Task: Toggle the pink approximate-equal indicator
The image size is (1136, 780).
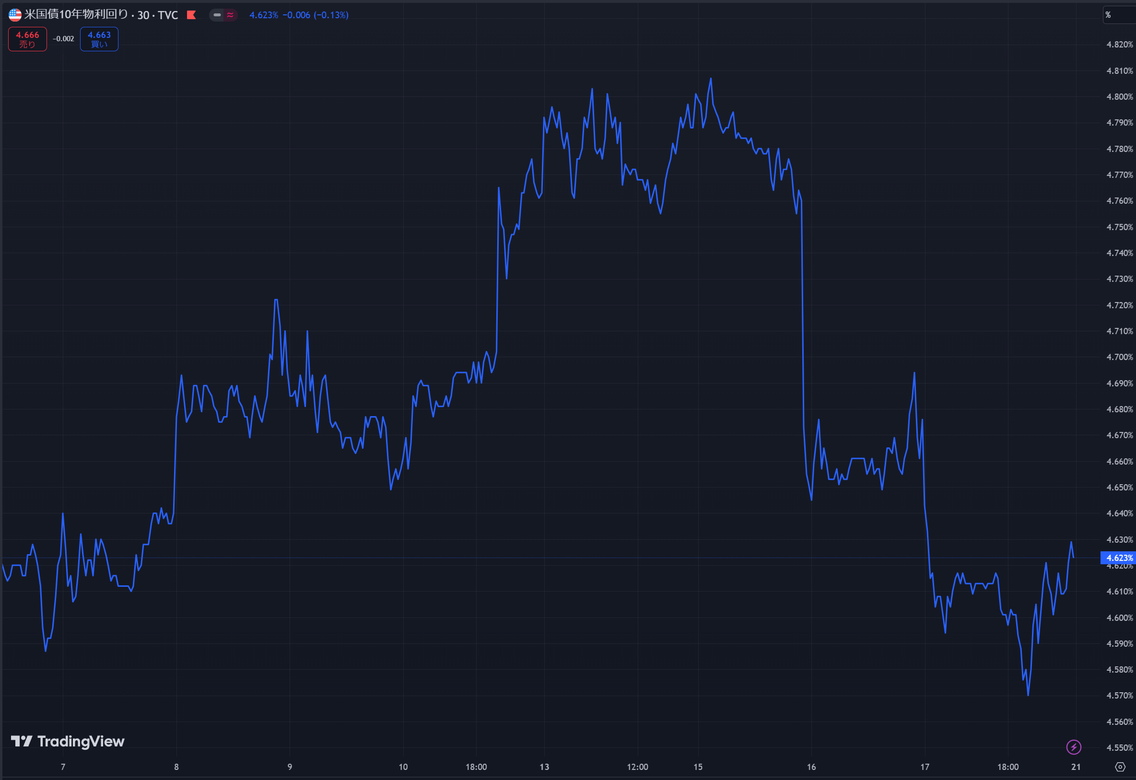Action: pos(230,15)
